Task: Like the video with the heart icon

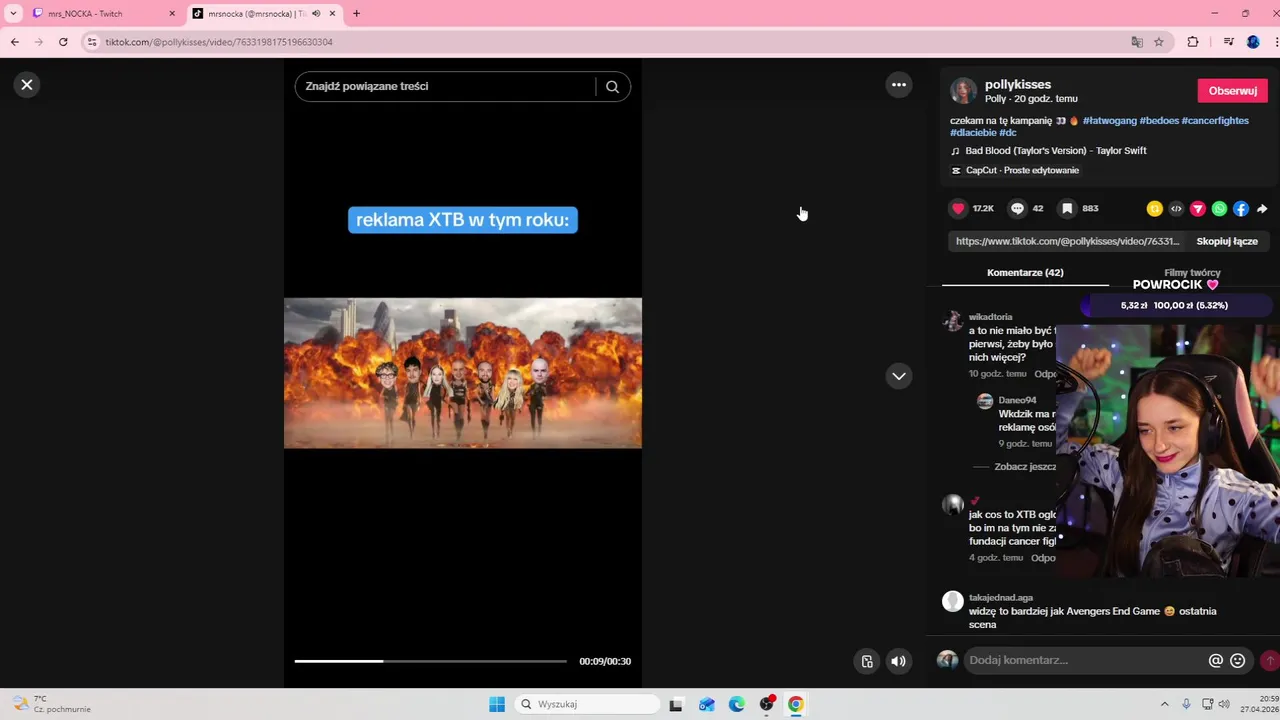Action: point(958,208)
